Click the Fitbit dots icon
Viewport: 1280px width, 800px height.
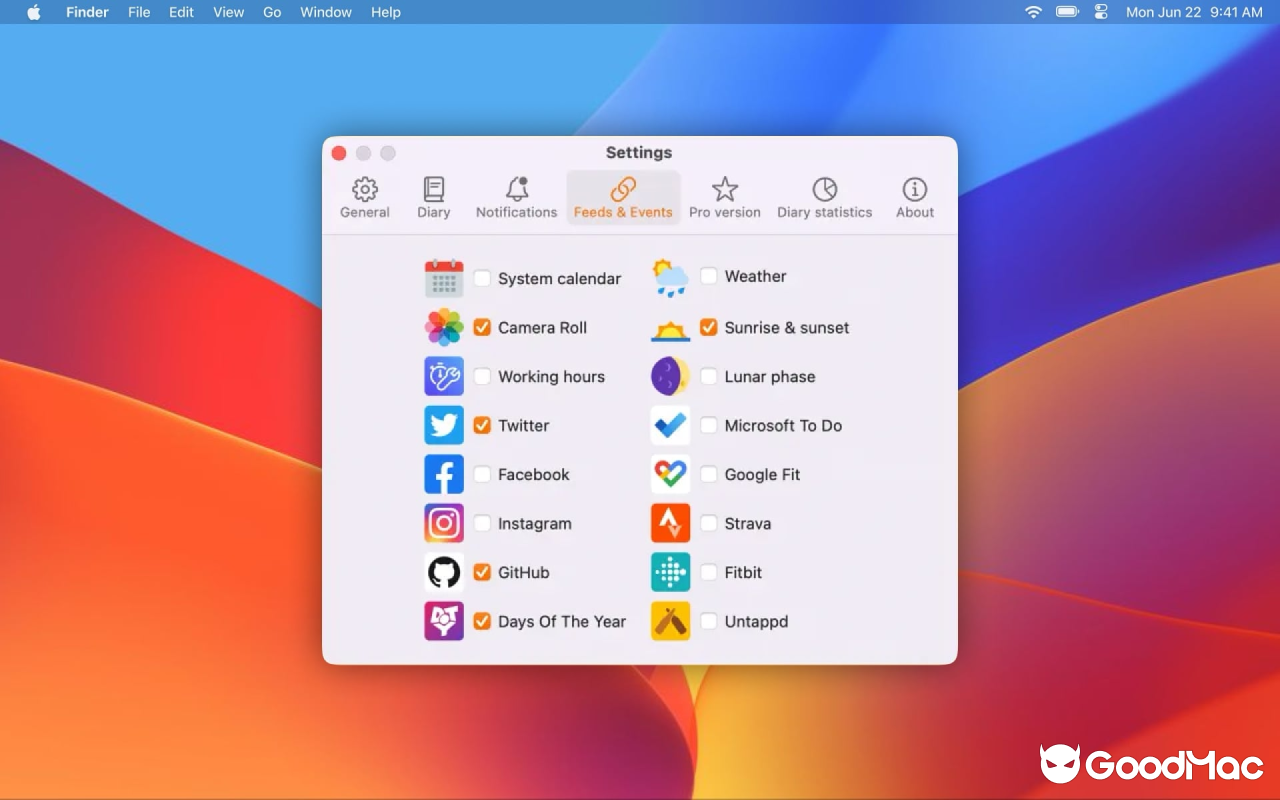click(670, 572)
